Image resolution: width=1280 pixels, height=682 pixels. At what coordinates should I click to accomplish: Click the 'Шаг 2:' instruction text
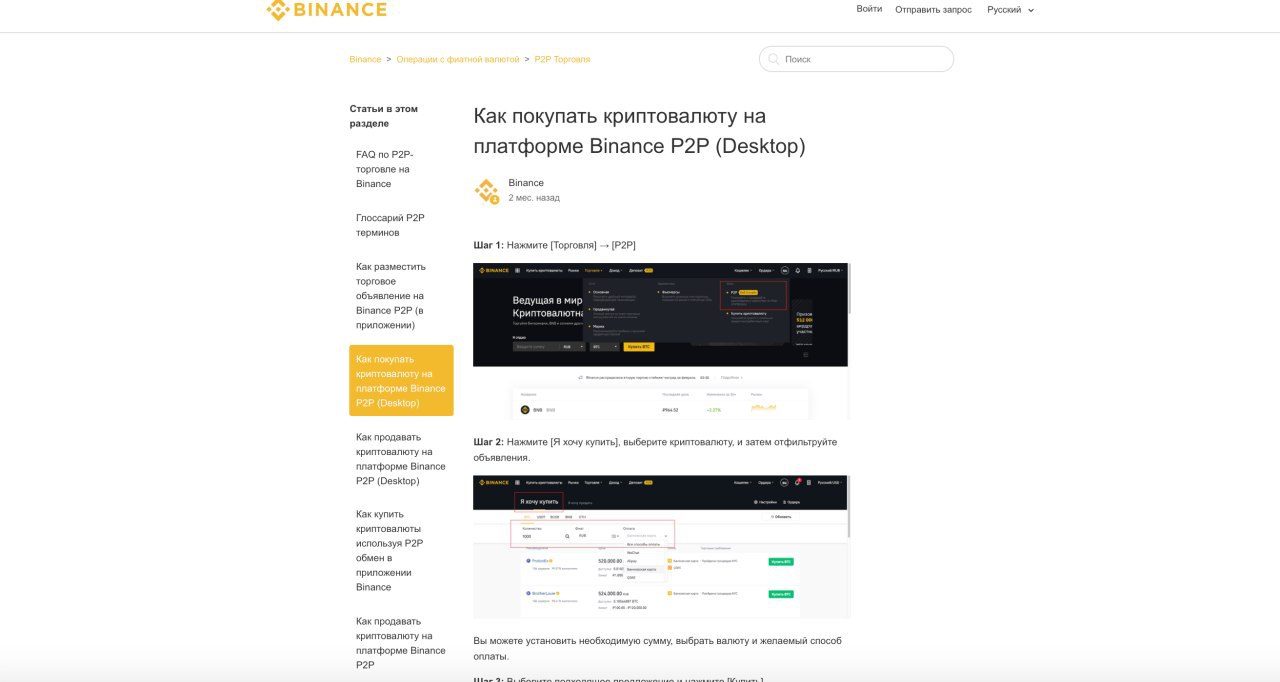click(655, 450)
